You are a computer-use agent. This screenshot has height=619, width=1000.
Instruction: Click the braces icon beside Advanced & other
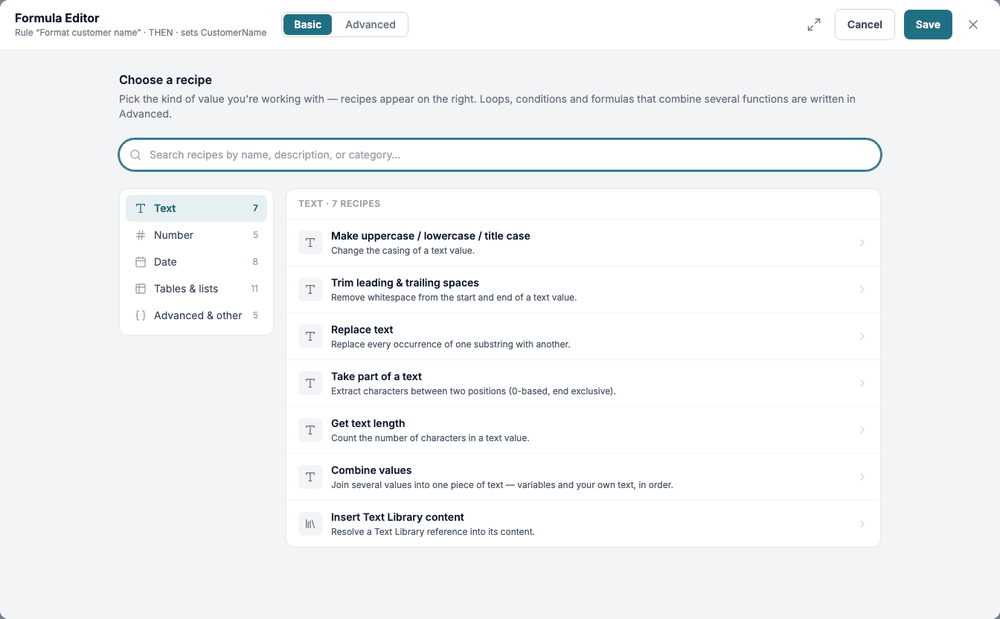(140, 316)
